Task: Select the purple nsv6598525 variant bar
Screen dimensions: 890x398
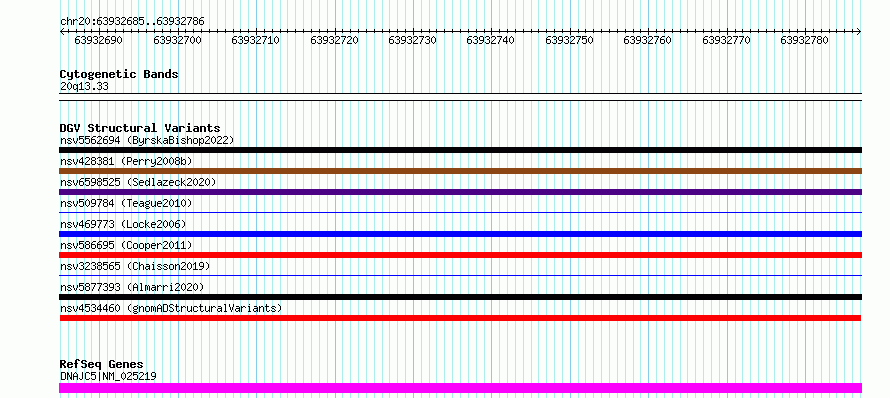Action: pyautogui.click(x=460, y=192)
